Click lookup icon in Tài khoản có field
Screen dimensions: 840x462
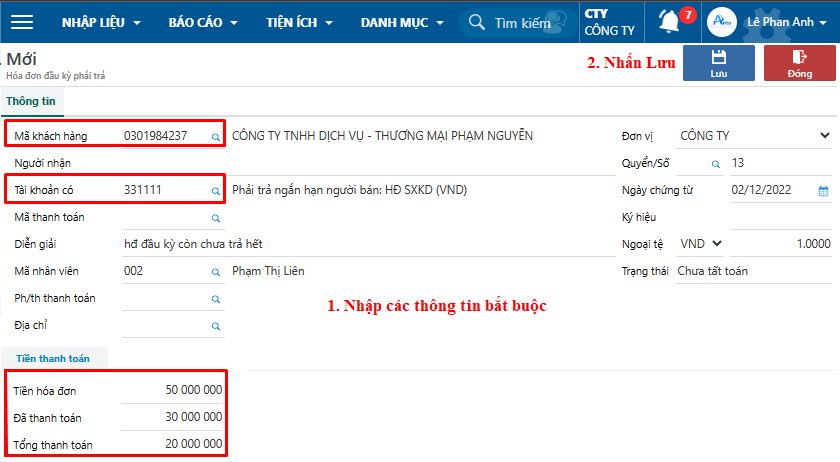pos(215,190)
